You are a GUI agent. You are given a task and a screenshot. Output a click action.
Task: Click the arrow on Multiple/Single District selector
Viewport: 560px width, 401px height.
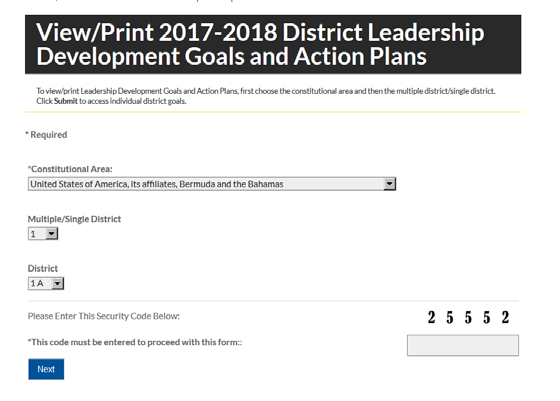tap(51, 234)
